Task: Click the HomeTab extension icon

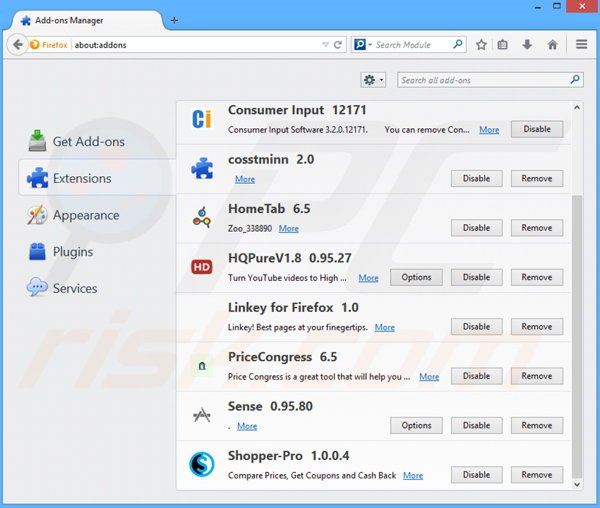Action: point(202,217)
